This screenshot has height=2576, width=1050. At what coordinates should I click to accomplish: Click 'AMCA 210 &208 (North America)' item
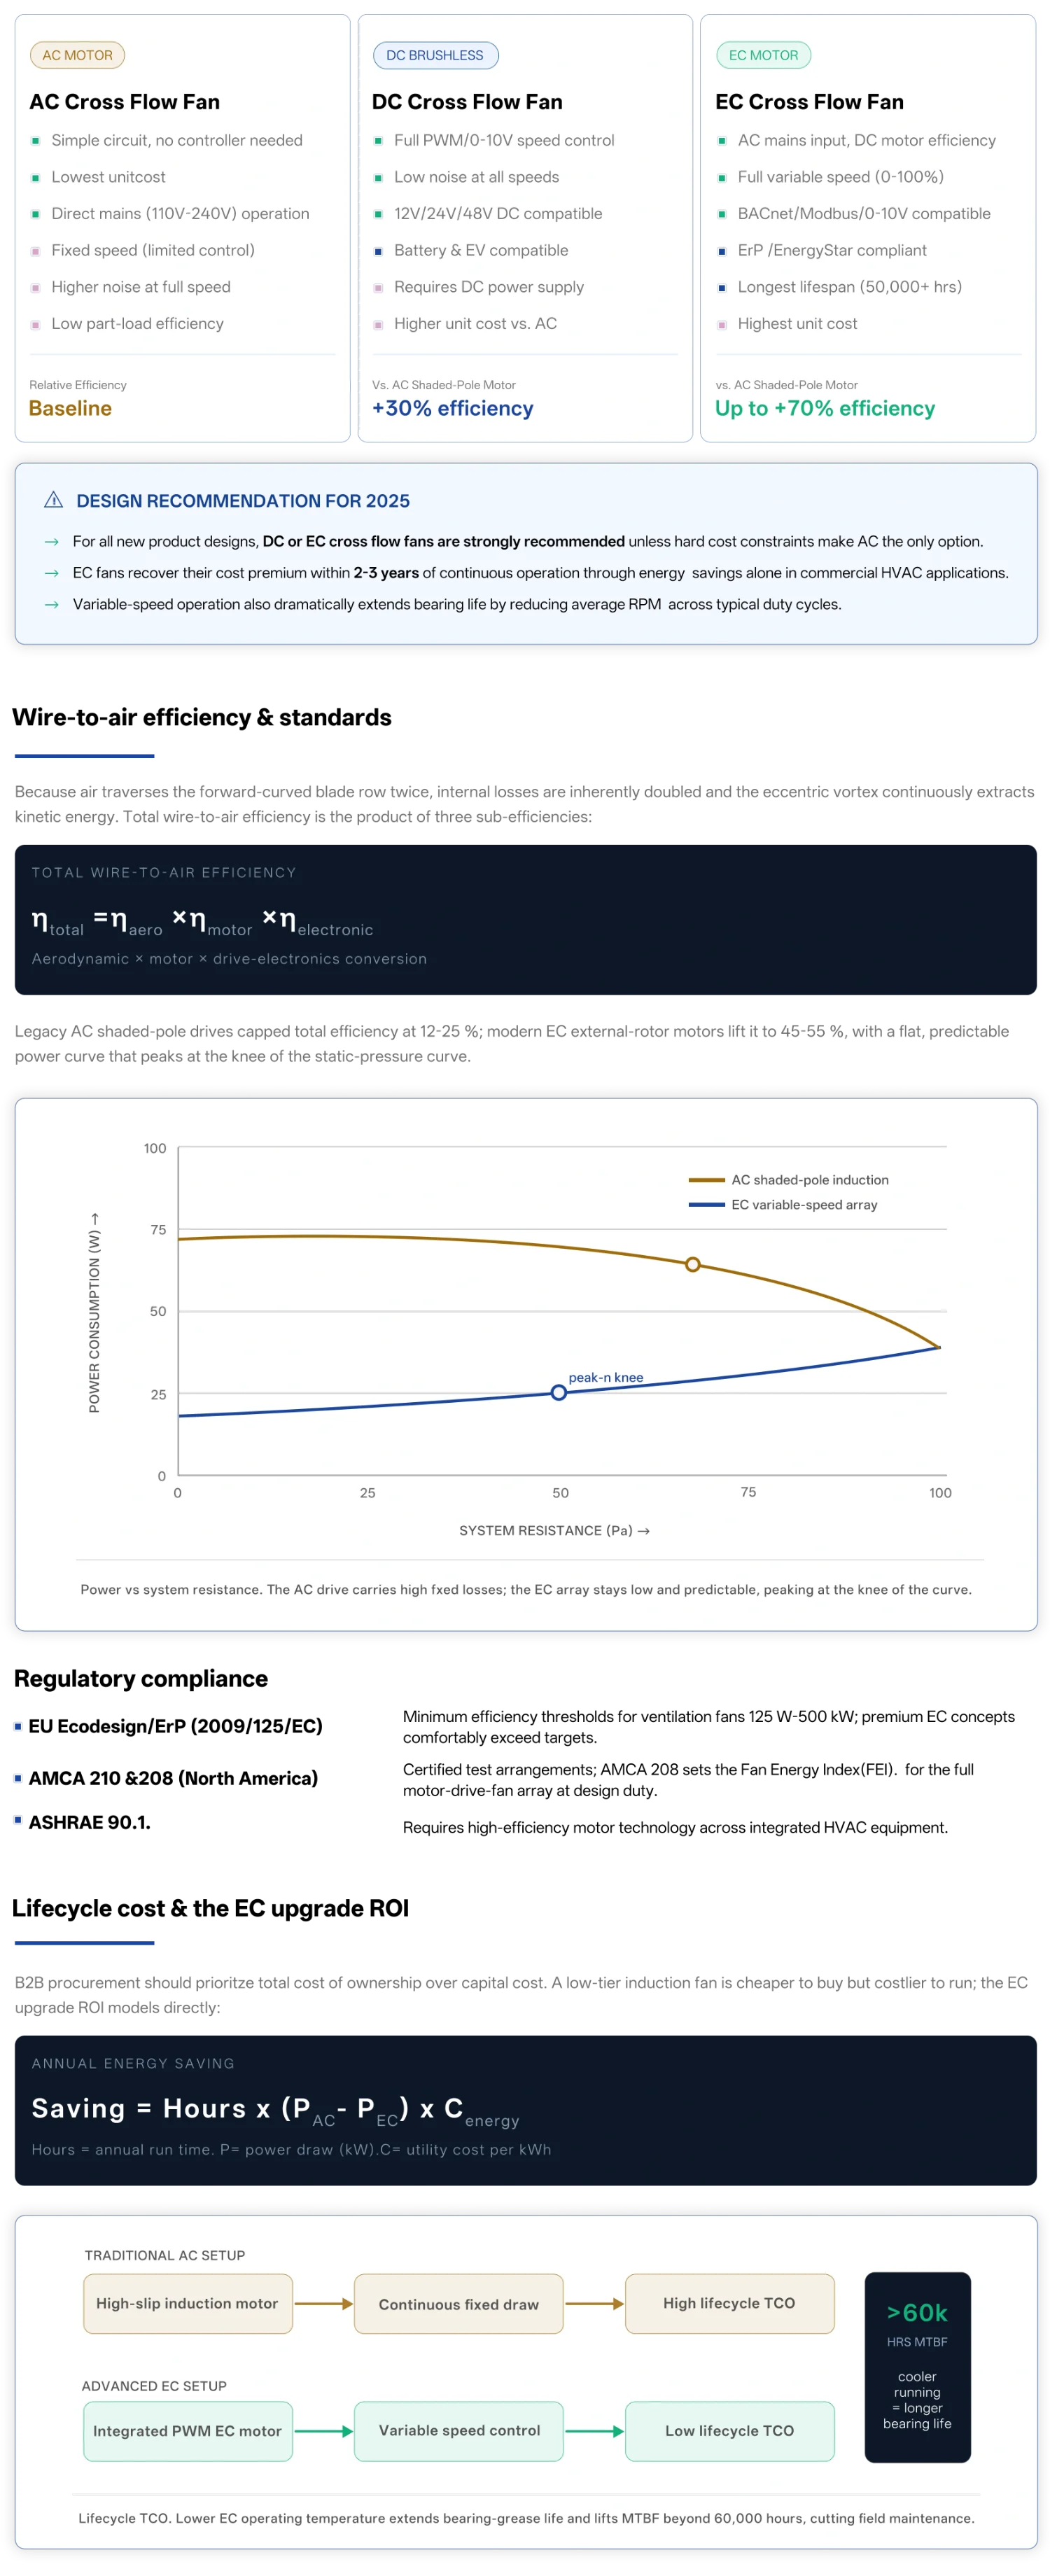(x=173, y=1778)
